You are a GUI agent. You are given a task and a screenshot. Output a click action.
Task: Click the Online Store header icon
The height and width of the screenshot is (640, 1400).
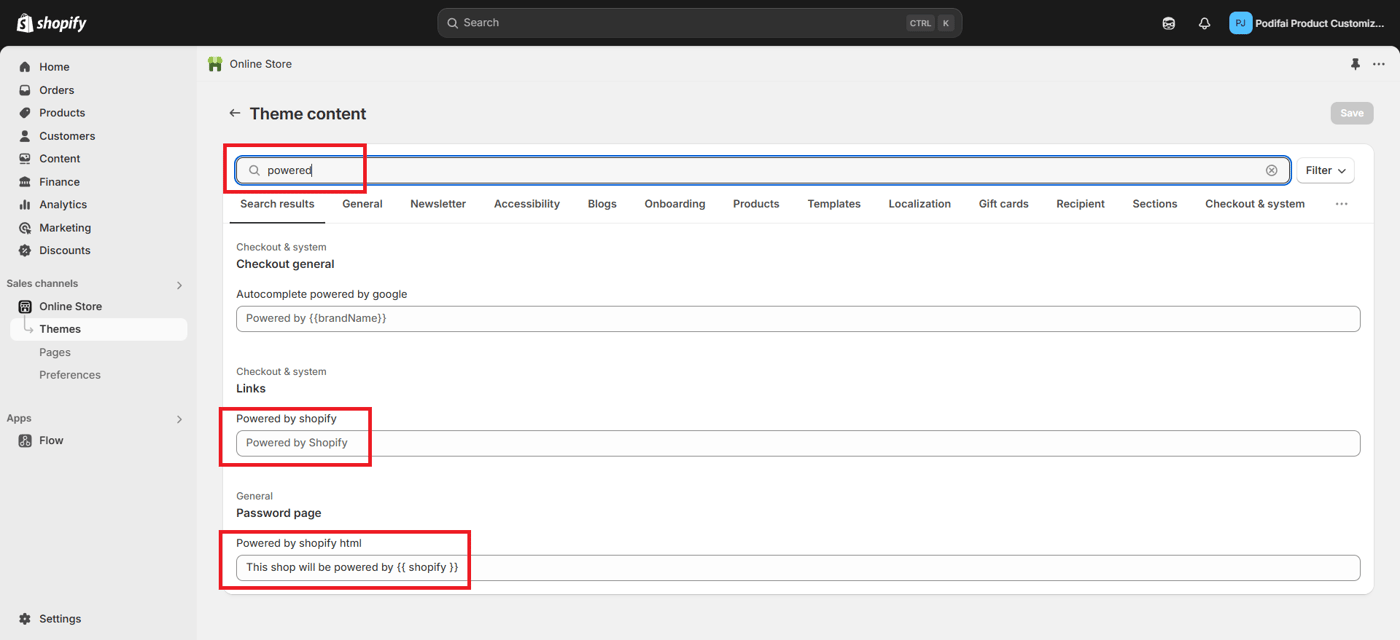pyautogui.click(x=215, y=64)
